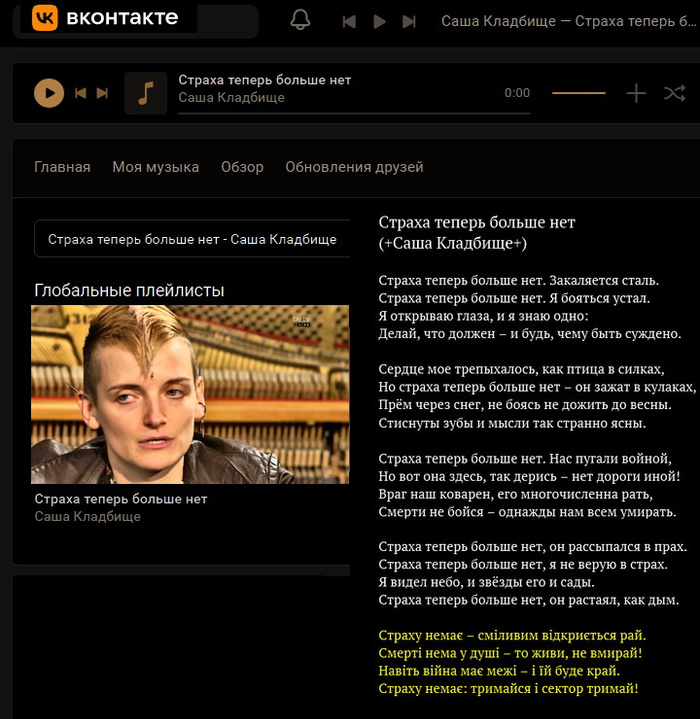Image resolution: width=700 pixels, height=719 pixels.
Task: Add track with the plus icon
Action: tap(636, 93)
